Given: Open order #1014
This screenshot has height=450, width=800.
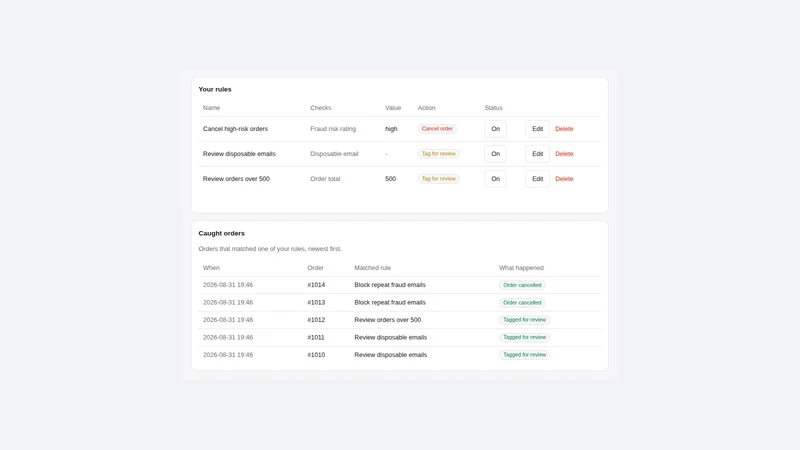Looking at the screenshot, I should coord(316,285).
